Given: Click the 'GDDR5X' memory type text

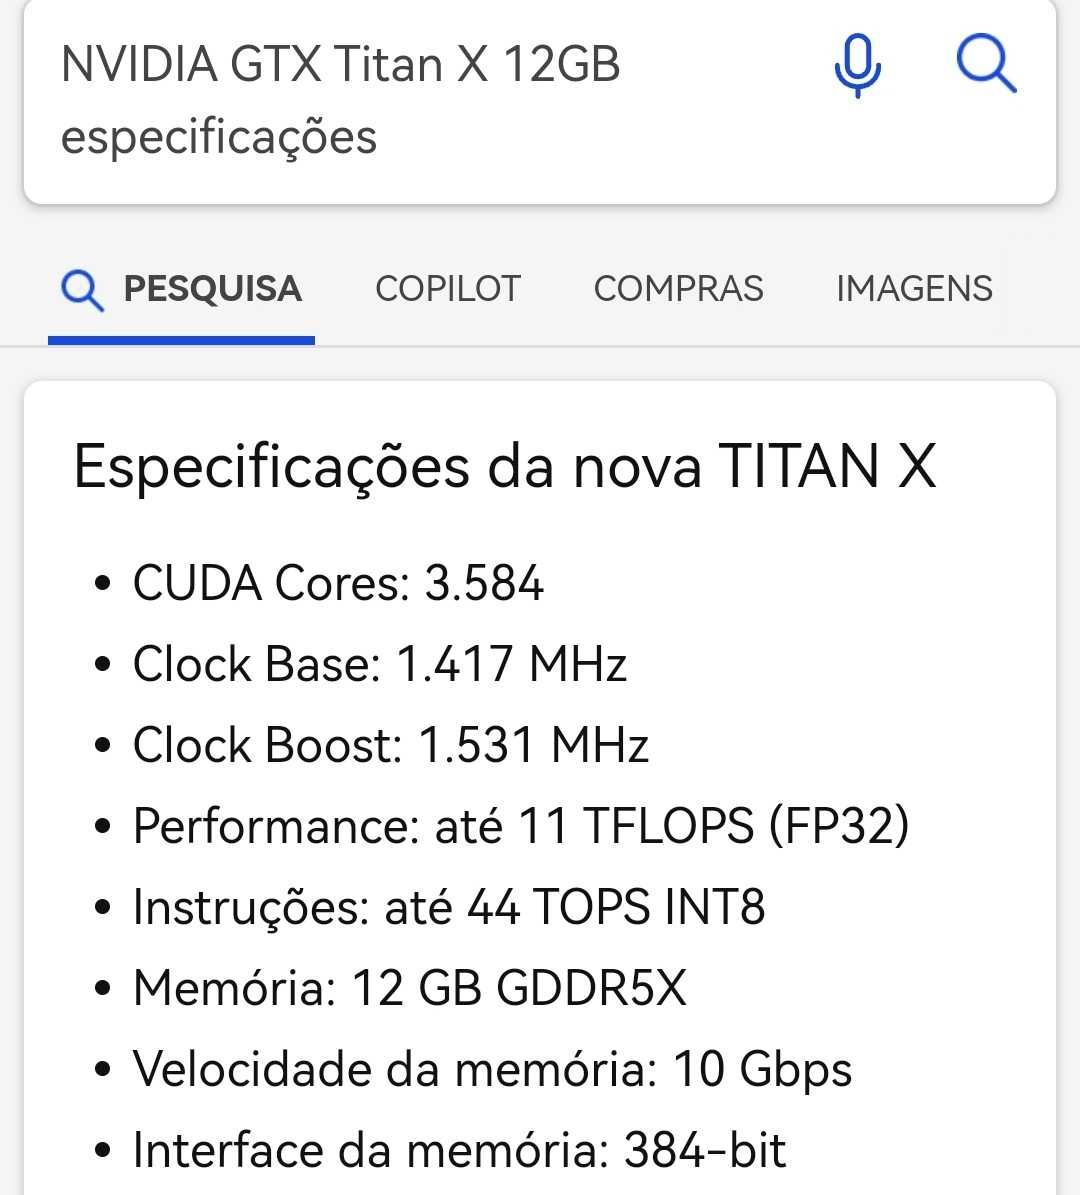Looking at the screenshot, I should click(x=591, y=989).
